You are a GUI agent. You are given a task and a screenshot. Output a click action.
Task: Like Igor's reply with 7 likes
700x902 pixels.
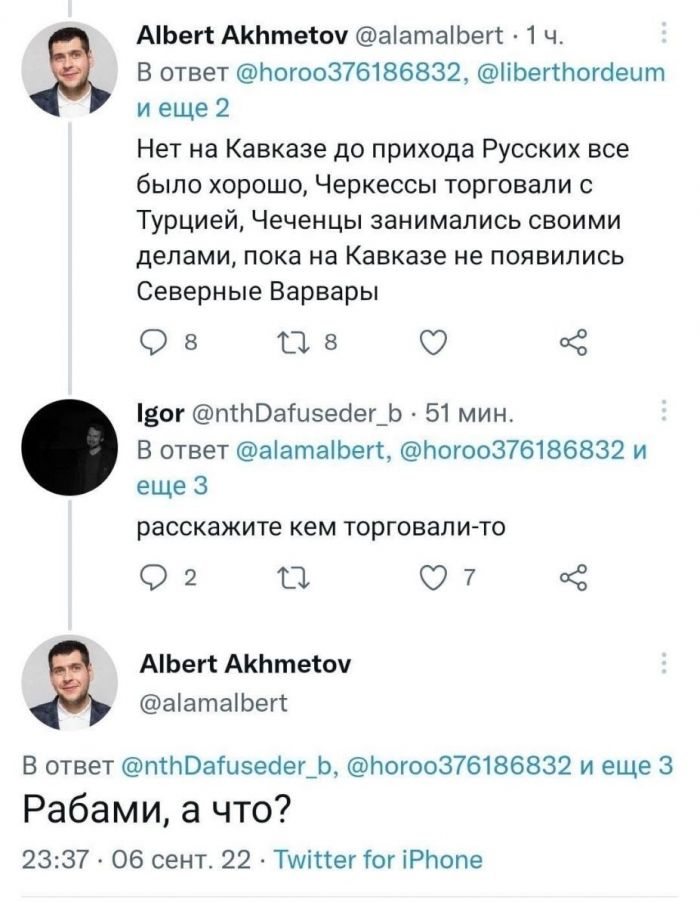click(x=431, y=575)
